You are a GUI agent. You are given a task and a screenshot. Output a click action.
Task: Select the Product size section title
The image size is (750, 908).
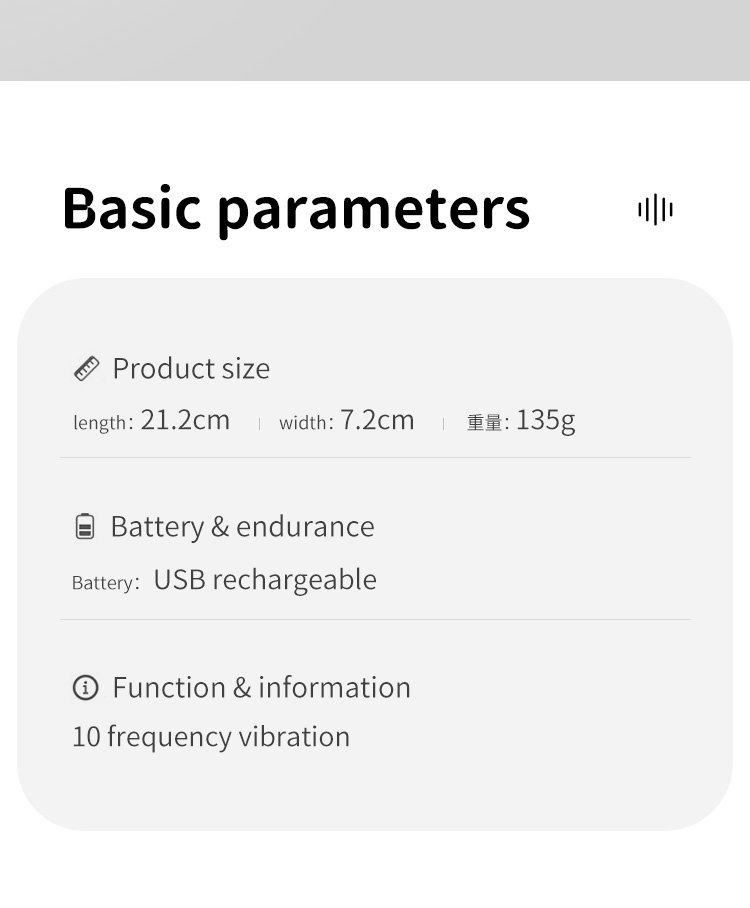191,369
